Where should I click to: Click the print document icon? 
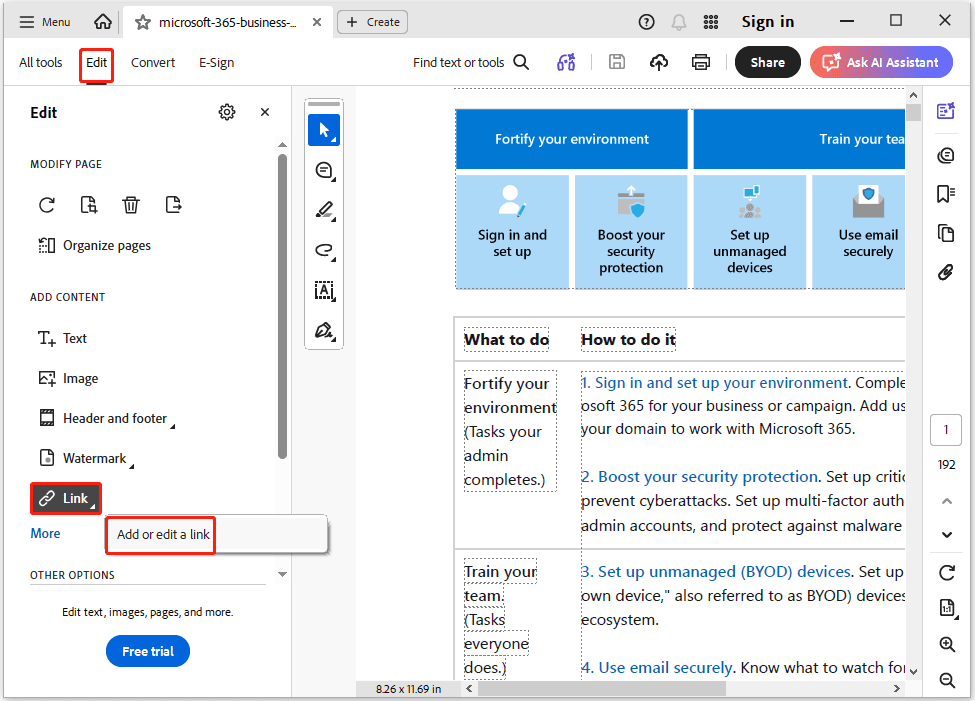click(701, 61)
